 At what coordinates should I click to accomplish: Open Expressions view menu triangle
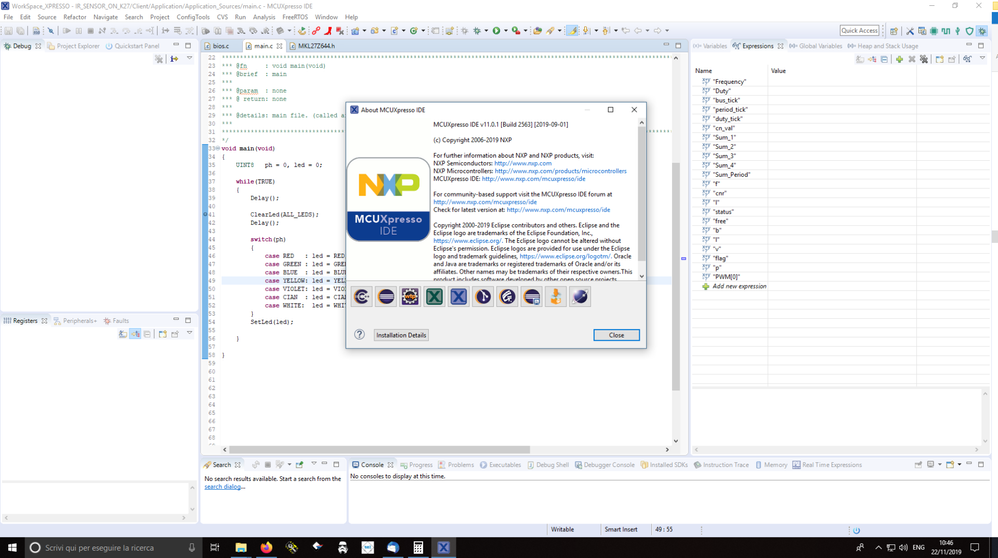point(982,59)
